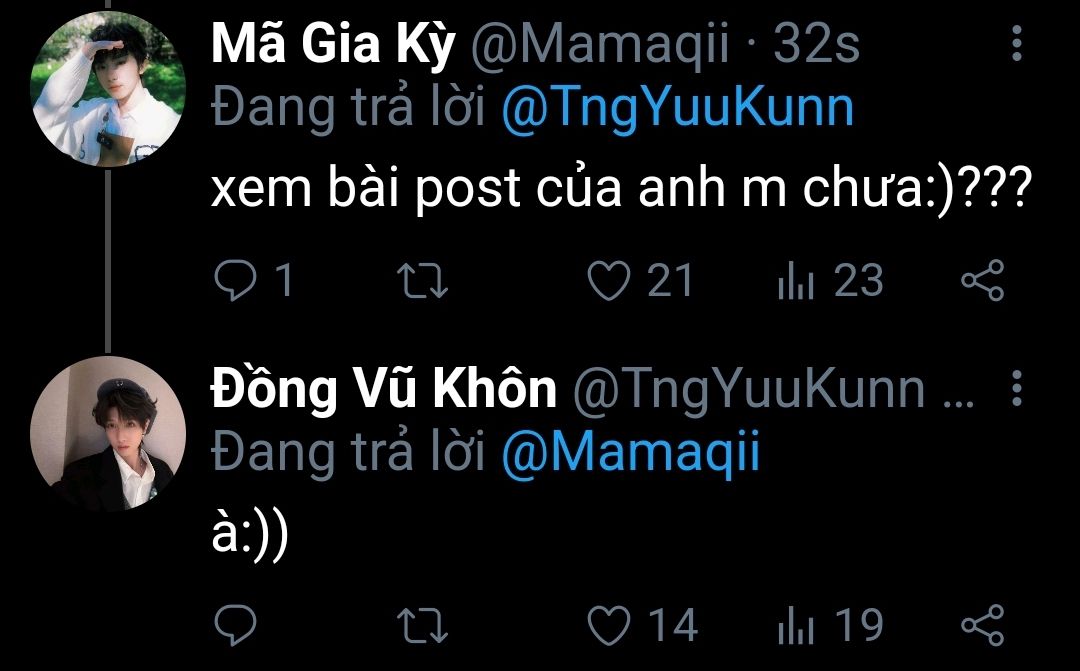The height and width of the screenshot is (671, 1080).
Task: Like the tweet with 14 likes
Action: [x=607, y=625]
